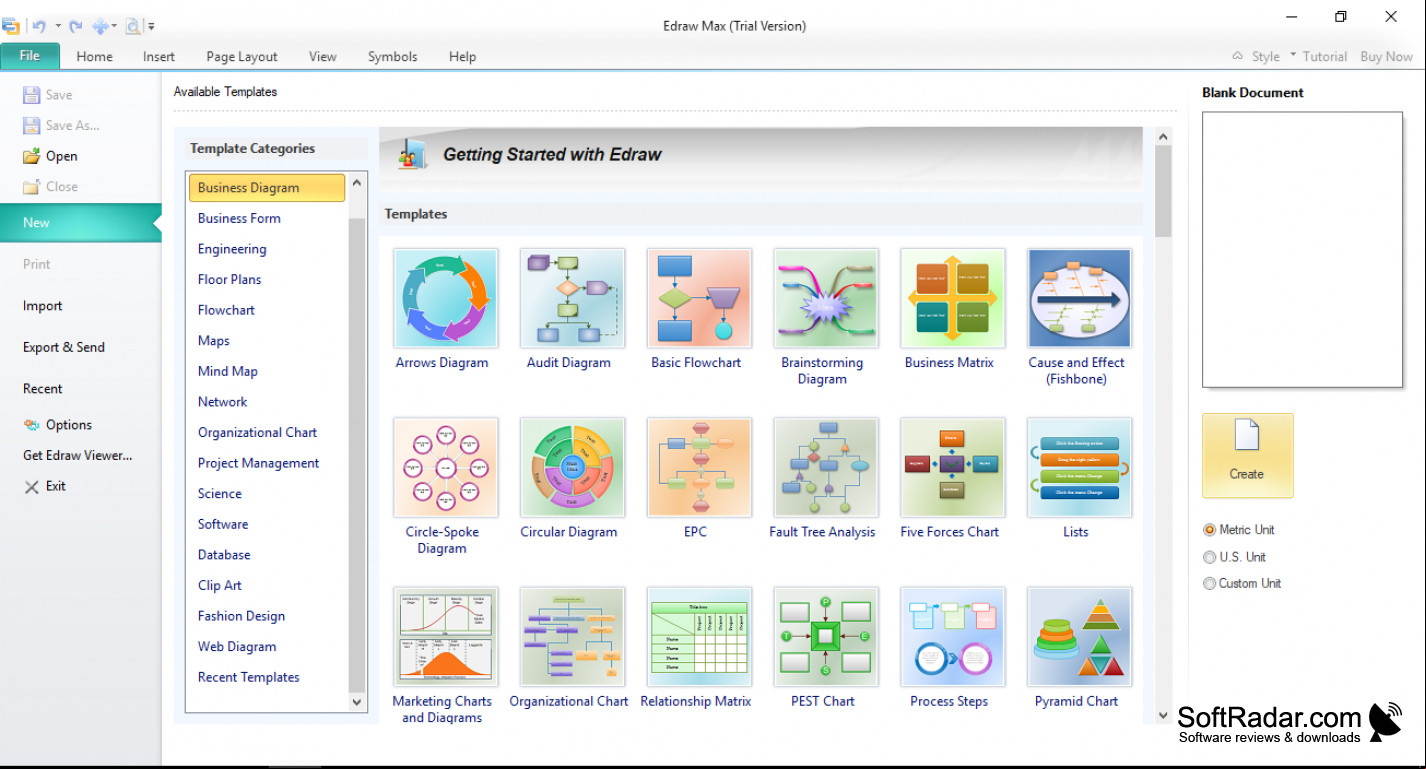Choose the EPC template icon
This screenshot has height=769, width=1426.
click(x=699, y=467)
